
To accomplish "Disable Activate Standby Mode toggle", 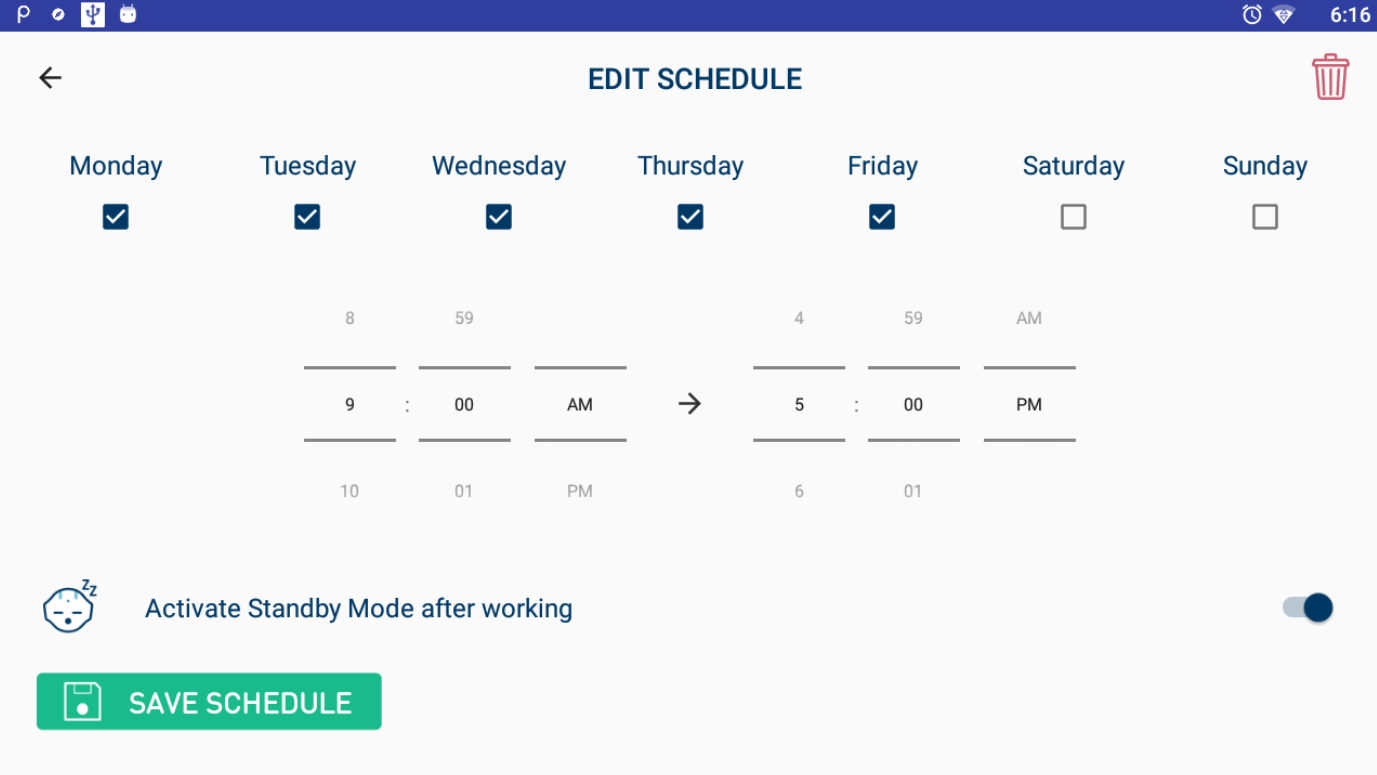I will [1308, 608].
